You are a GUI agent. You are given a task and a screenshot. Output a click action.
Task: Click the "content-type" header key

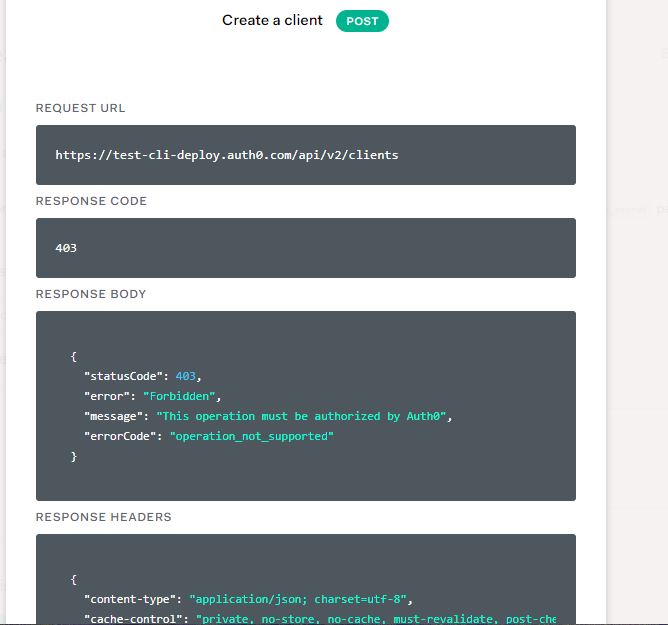pyautogui.click(x=129, y=599)
